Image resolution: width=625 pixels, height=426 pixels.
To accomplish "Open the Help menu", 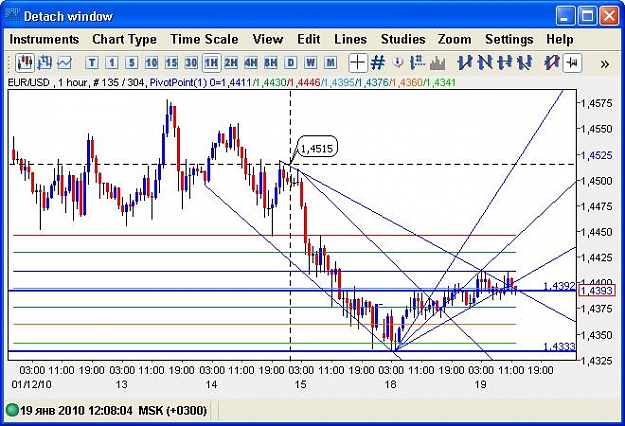I will (560, 39).
